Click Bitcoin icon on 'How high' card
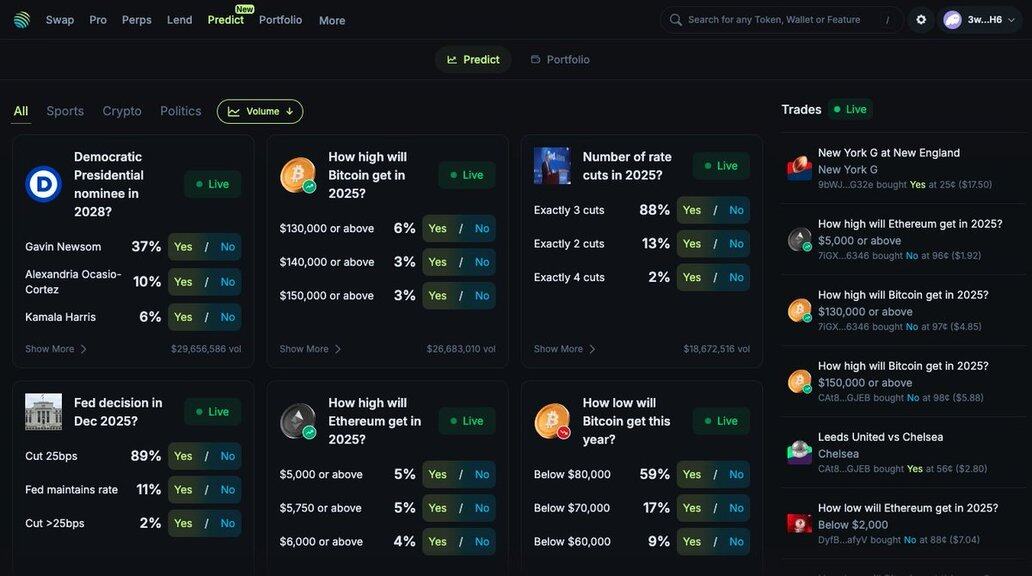Image resolution: width=1032 pixels, height=576 pixels. click(298, 175)
